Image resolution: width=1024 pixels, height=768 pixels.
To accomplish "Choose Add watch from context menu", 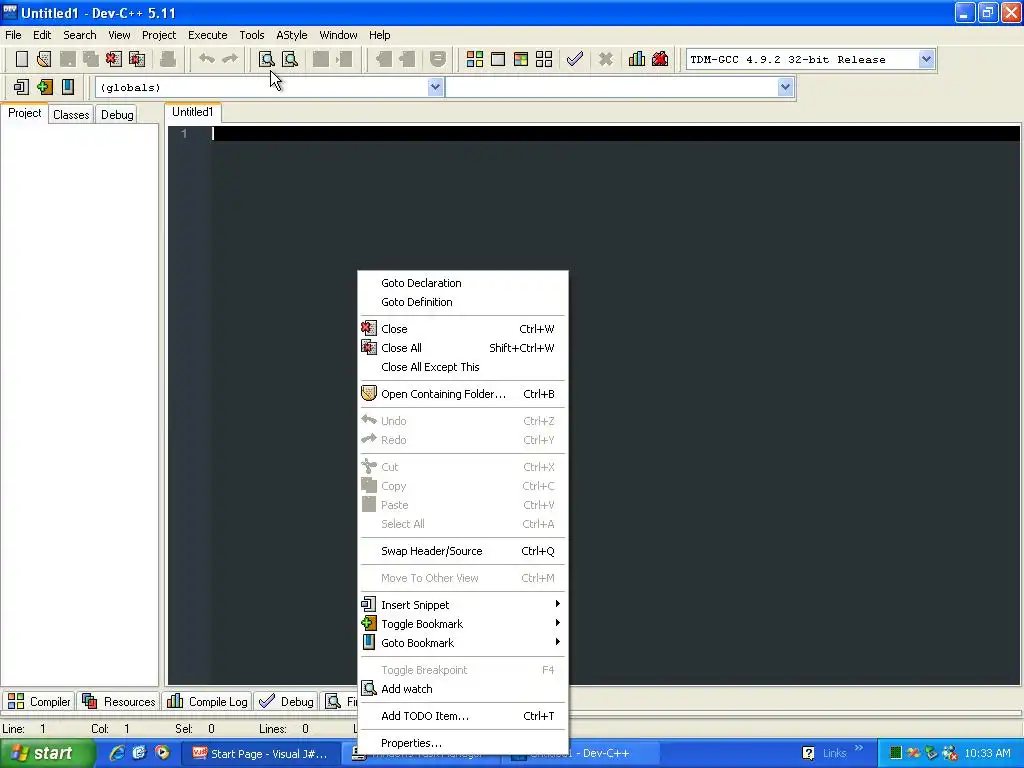I will (x=462, y=689).
